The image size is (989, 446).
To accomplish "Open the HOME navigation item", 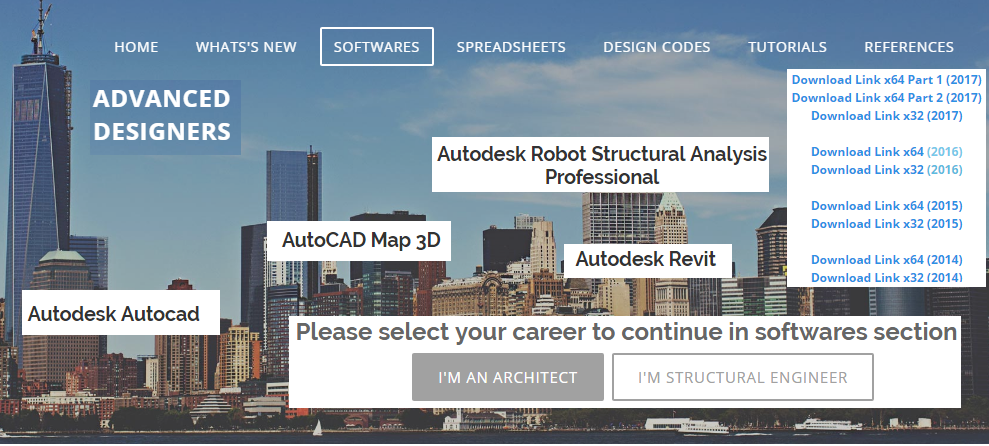I will click(x=136, y=47).
